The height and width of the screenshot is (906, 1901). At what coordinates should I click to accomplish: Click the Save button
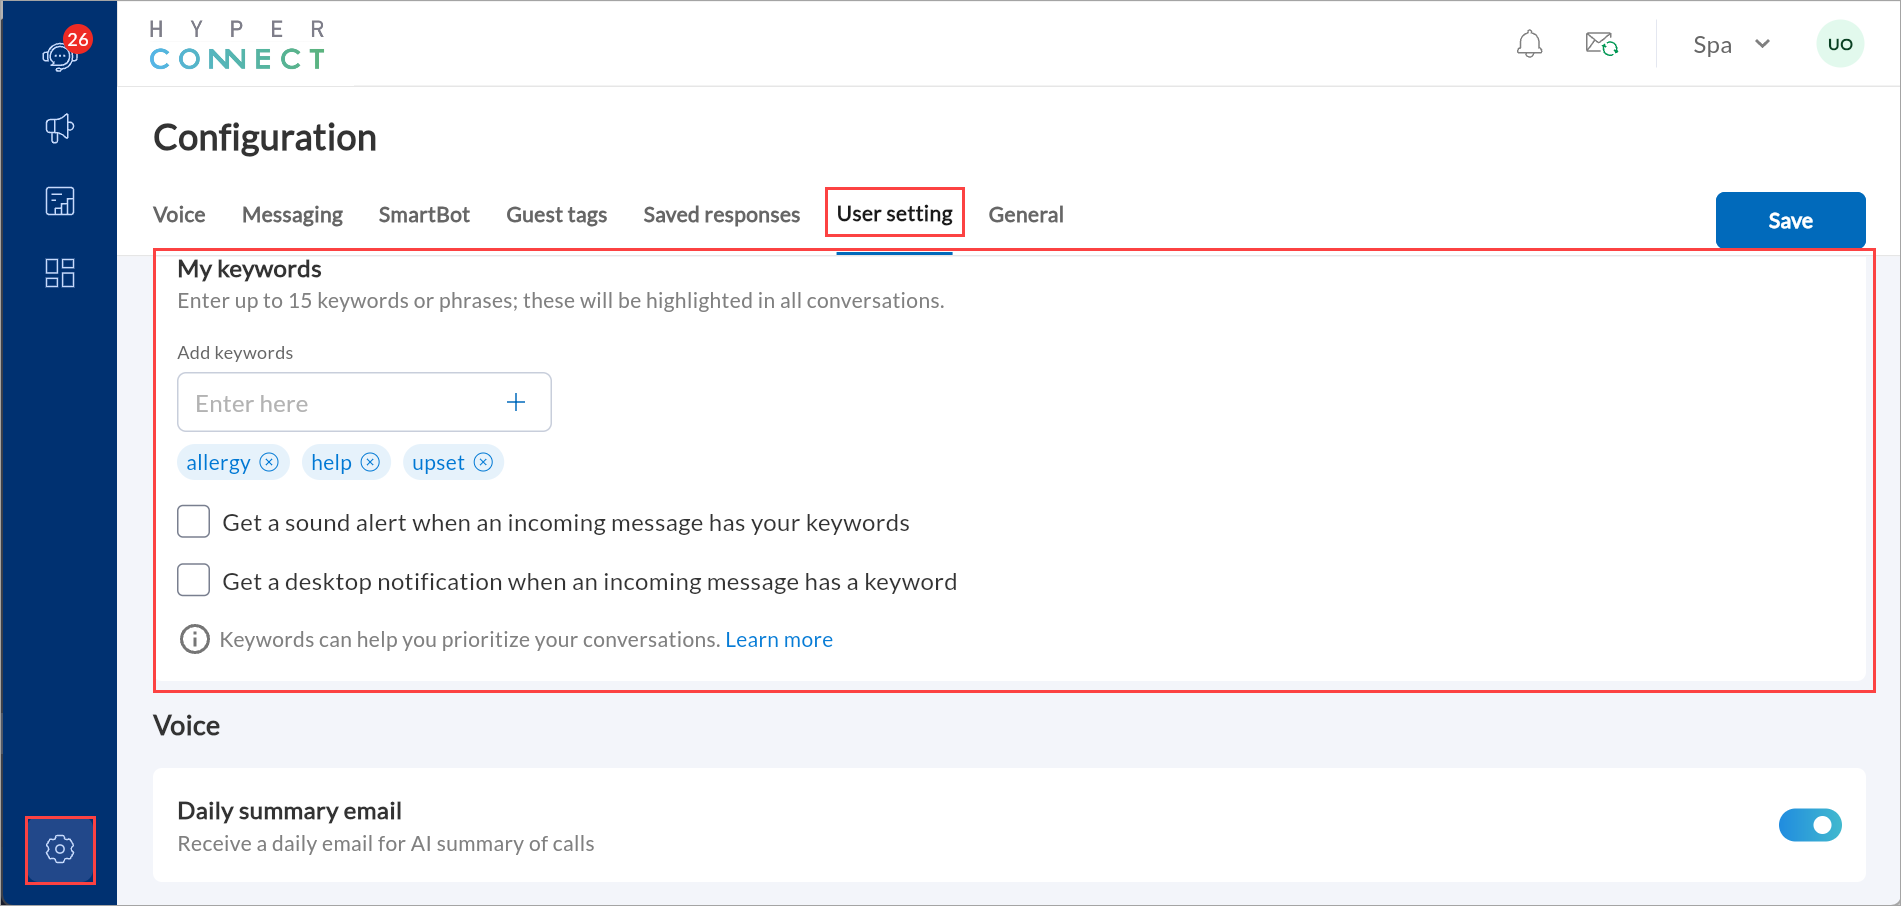click(1791, 220)
